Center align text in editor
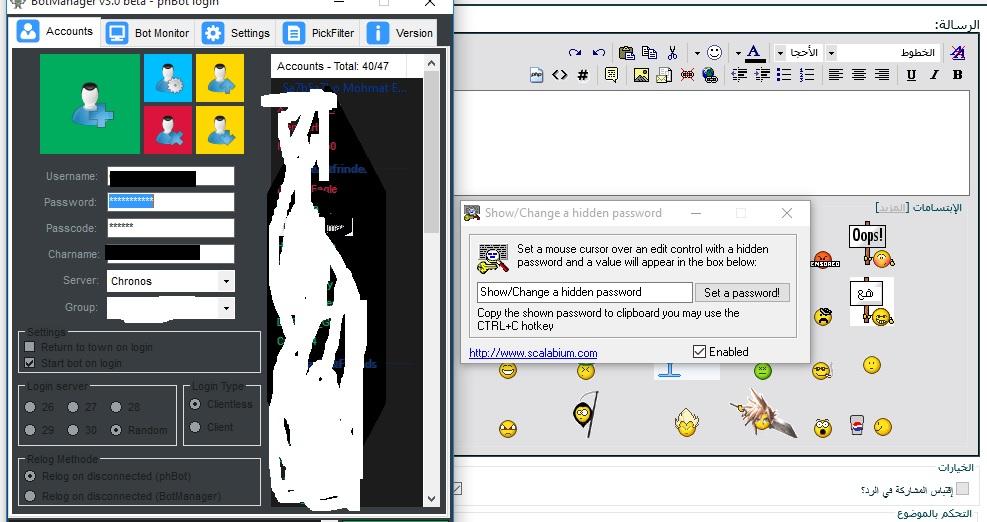987x522 pixels. pos(859,75)
